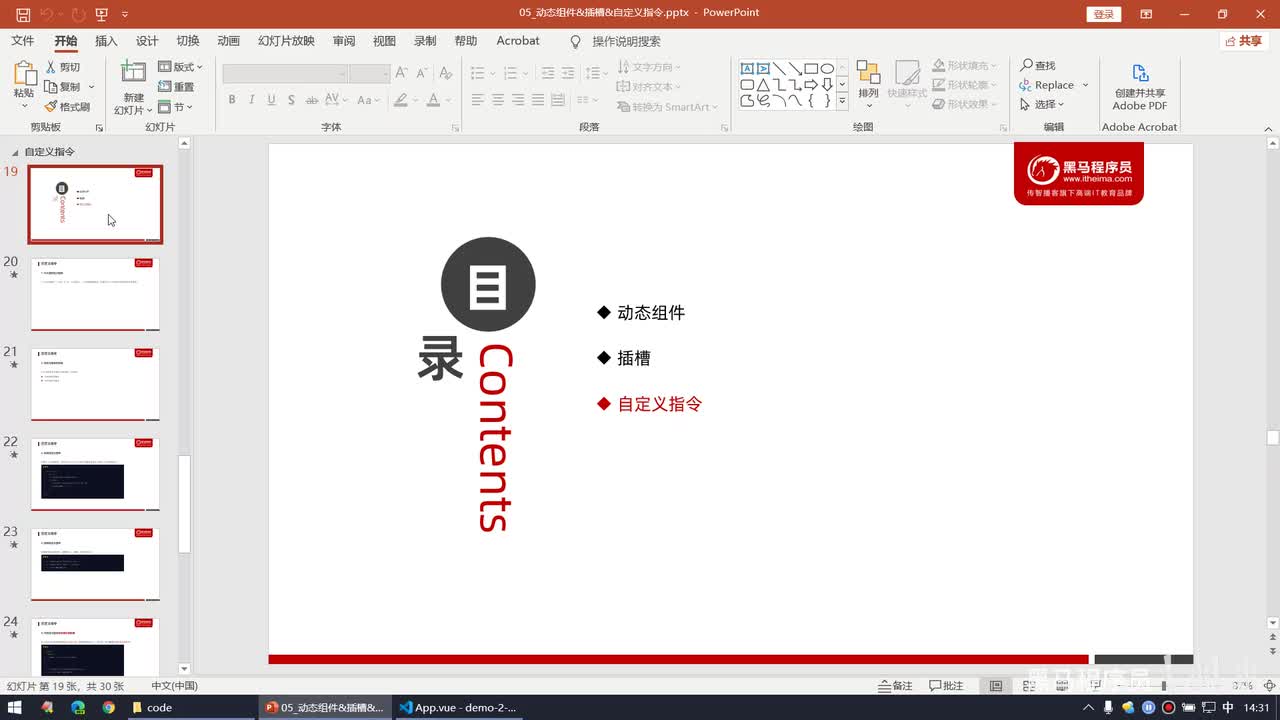Screen dimensions: 1280x720
Task: Toggle Bold formatting
Action: pos(232,100)
